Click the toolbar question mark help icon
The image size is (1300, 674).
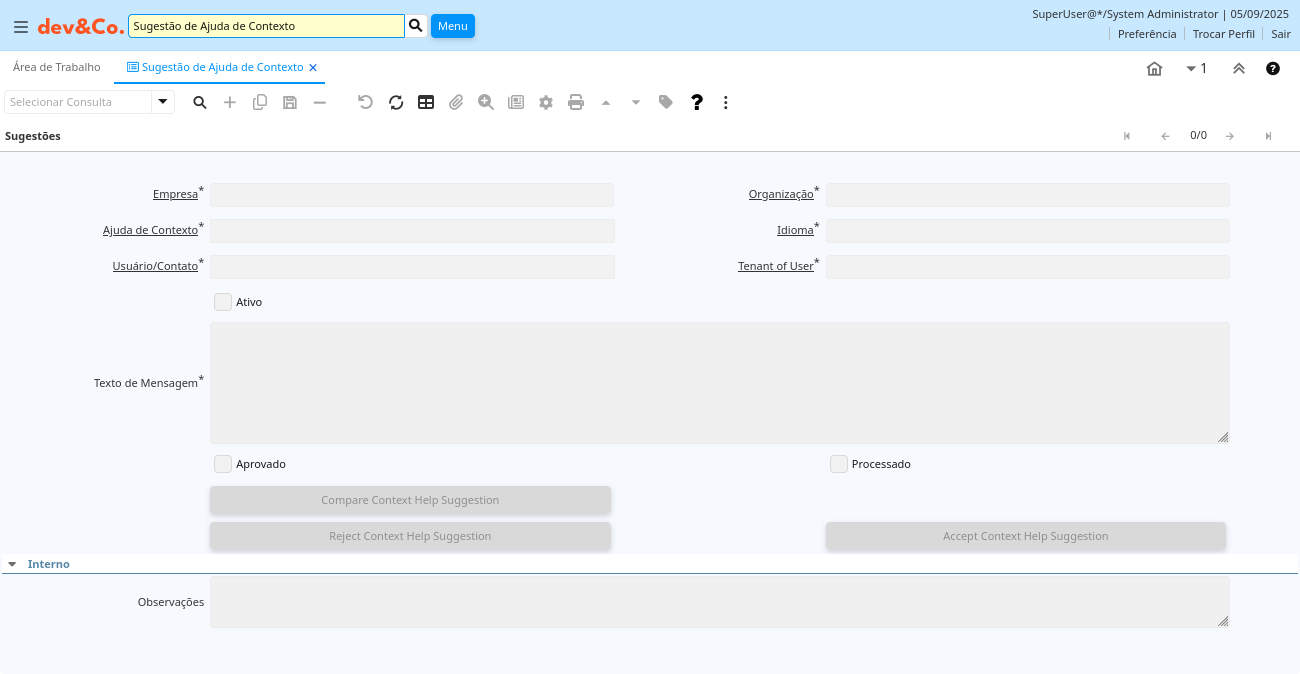(x=697, y=102)
